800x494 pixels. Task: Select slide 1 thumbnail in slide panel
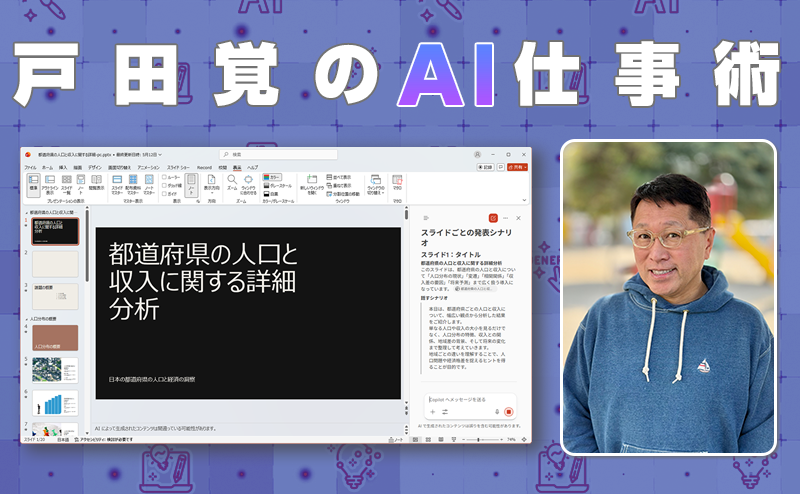tap(55, 232)
